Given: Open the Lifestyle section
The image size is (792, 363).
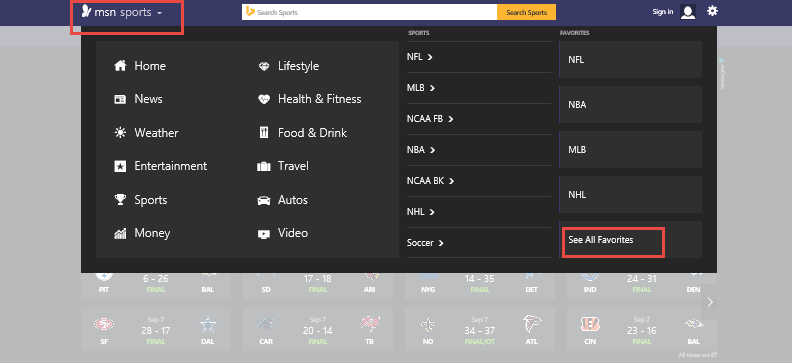Looking at the screenshot, I should [x=299, y=66].
